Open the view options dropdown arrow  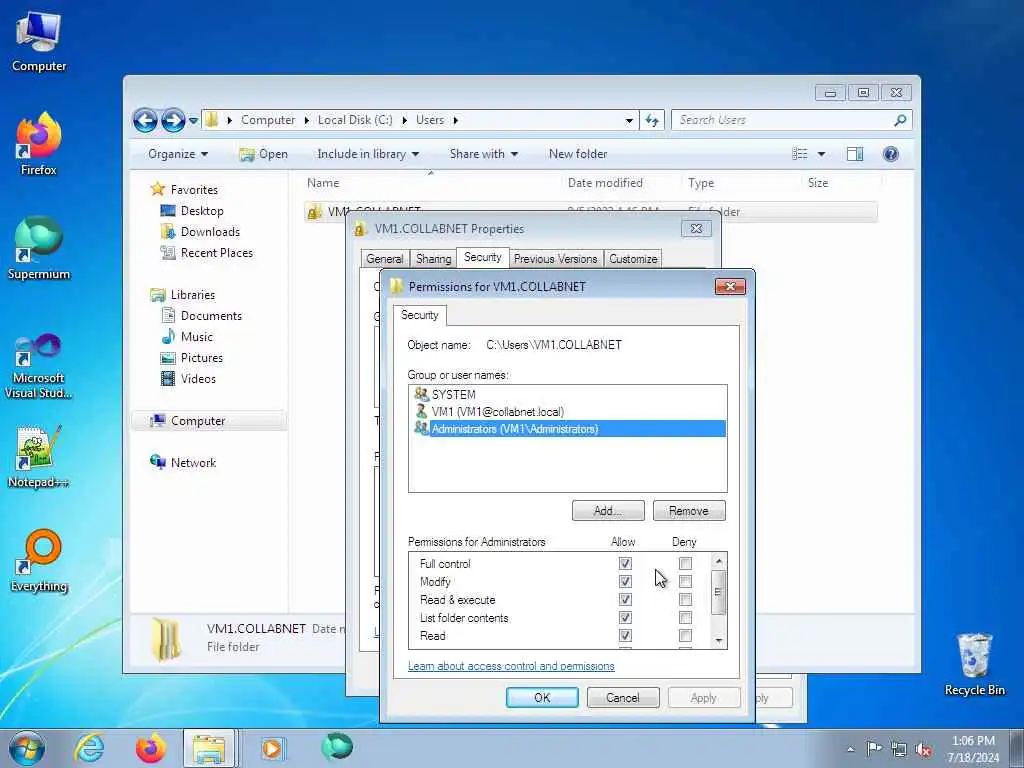point(821,154)
